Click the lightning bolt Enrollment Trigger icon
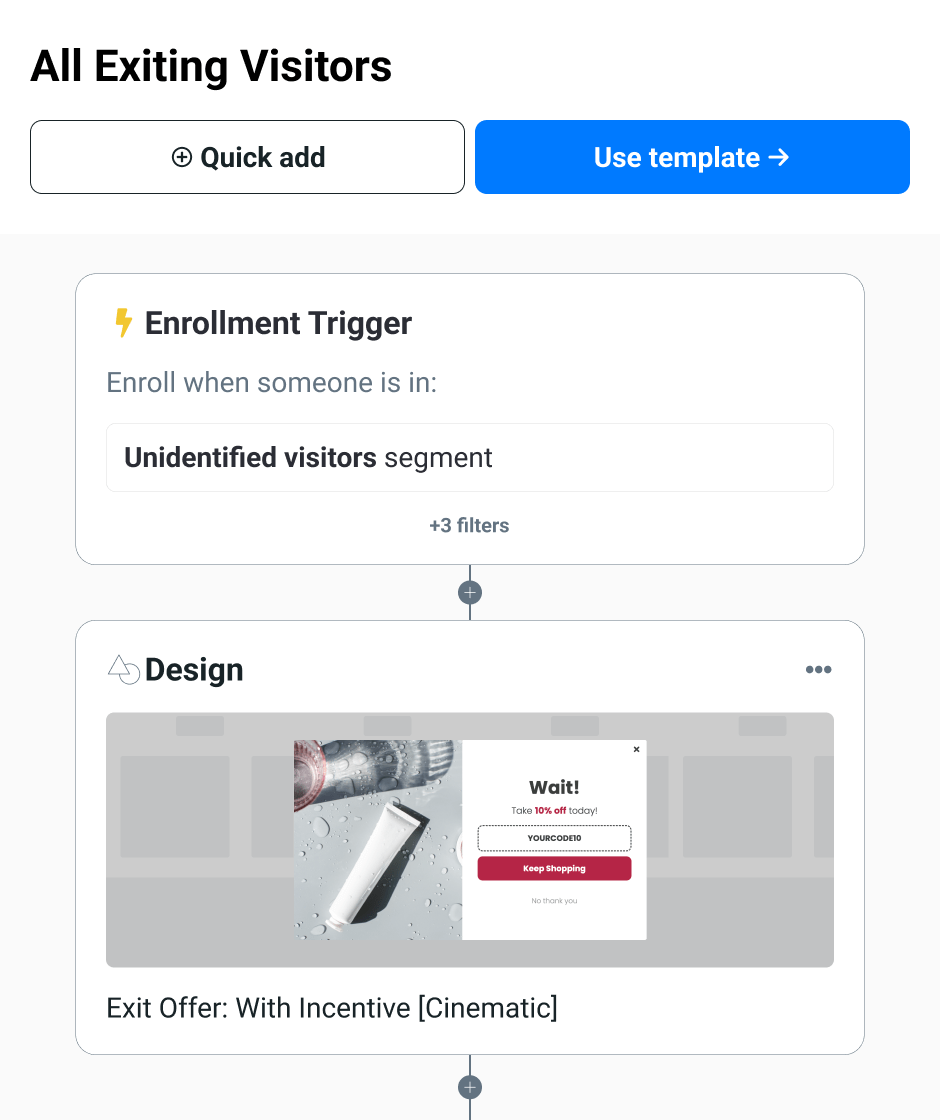Viewport: 940px width, 1120px height. (124, 323)
